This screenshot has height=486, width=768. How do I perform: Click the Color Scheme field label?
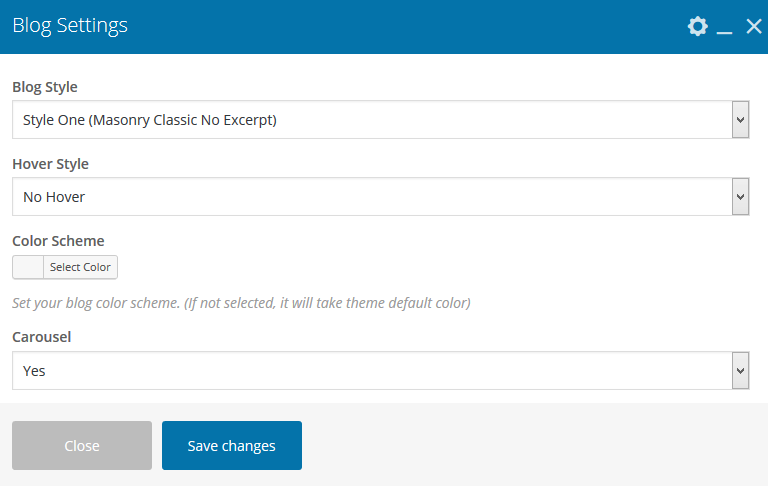click(x=58, y=241)
